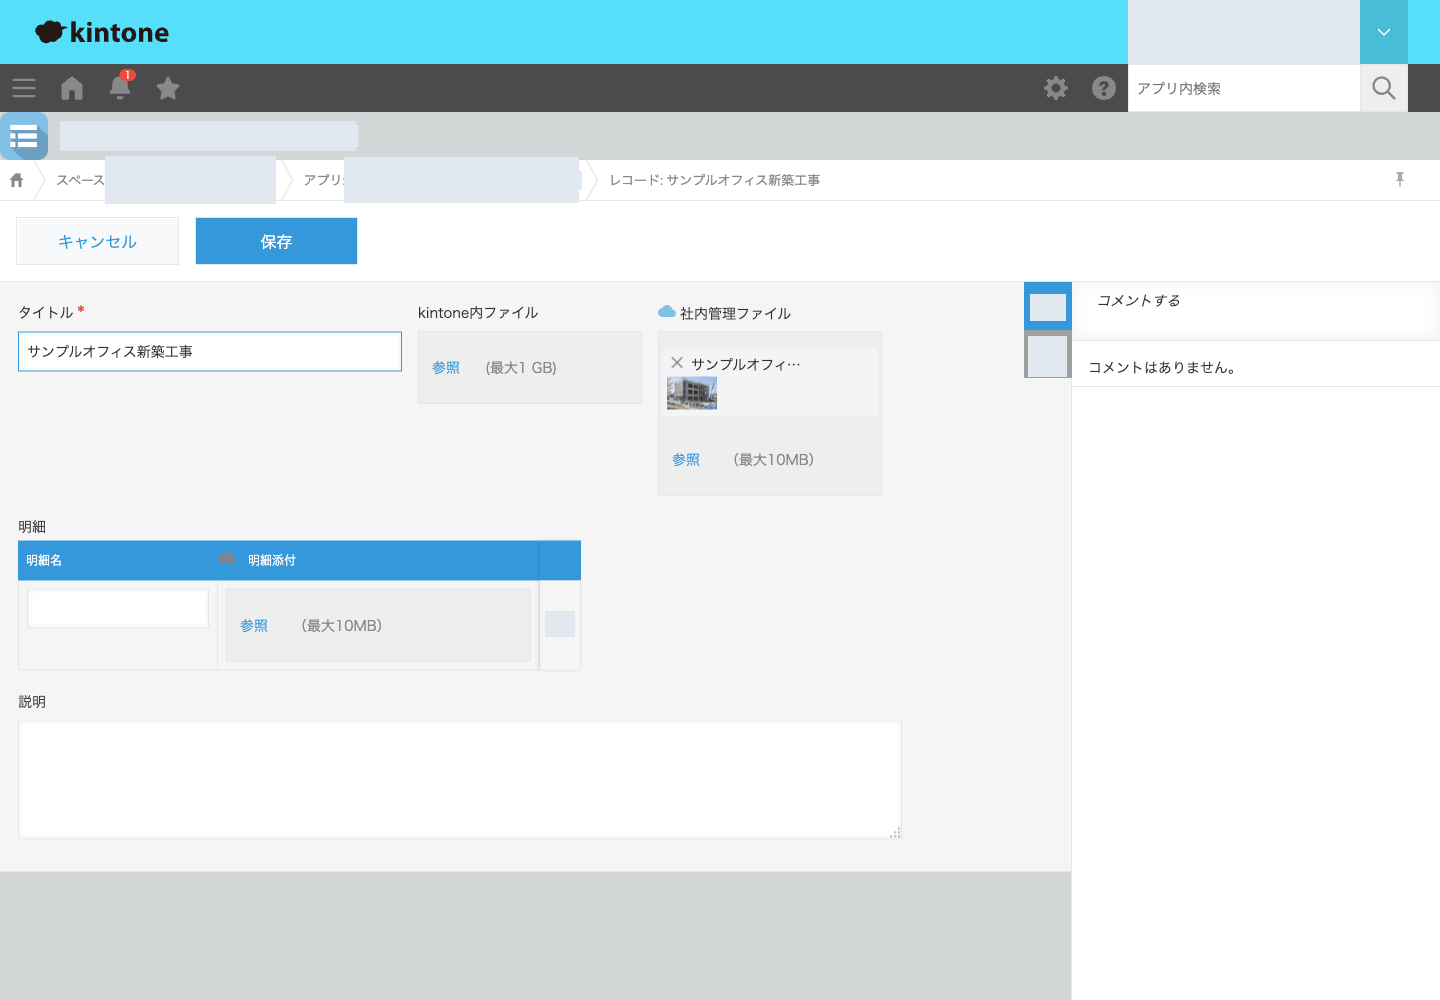Focus the タイトル input field
Image resolution: width=1440 pixels, height=1000 pixels.
[x=210, y=352]
